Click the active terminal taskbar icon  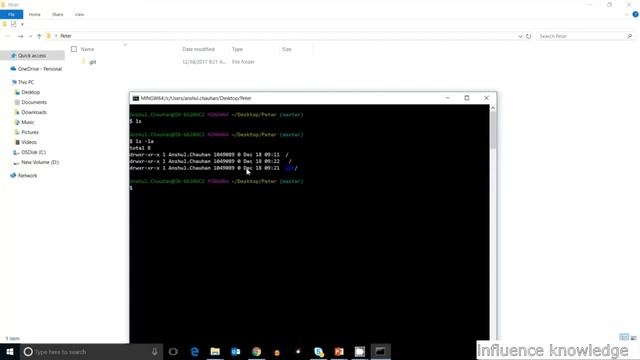380,351
